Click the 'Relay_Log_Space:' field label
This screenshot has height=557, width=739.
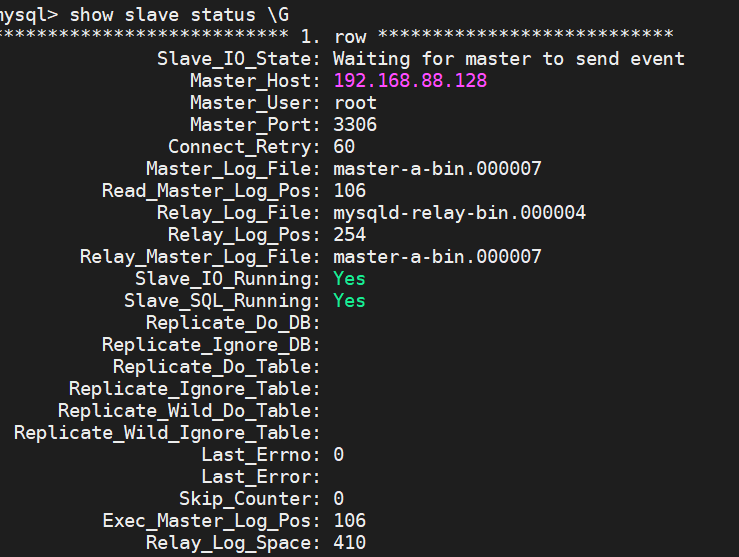(x=233, y=543)
